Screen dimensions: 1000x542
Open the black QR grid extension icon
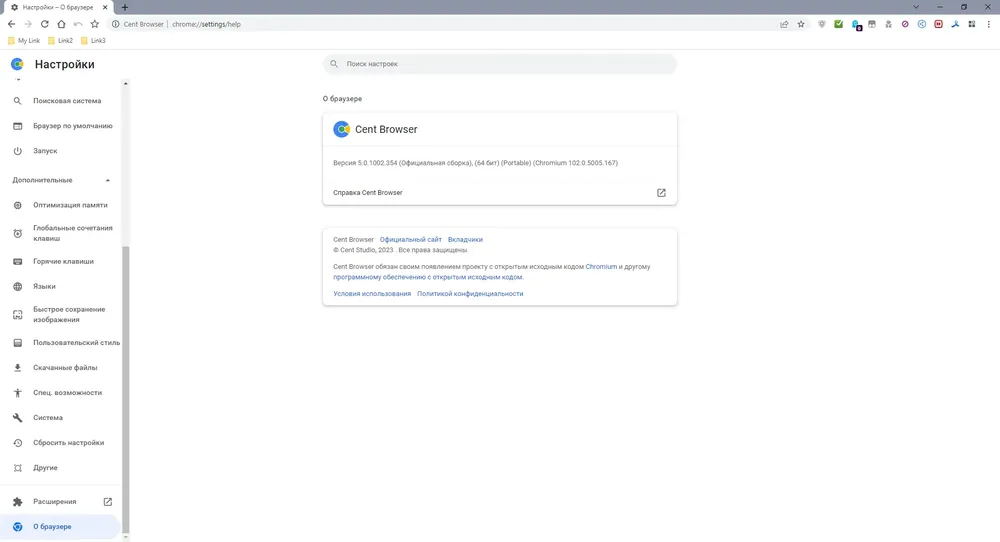[x=972, y=24]
